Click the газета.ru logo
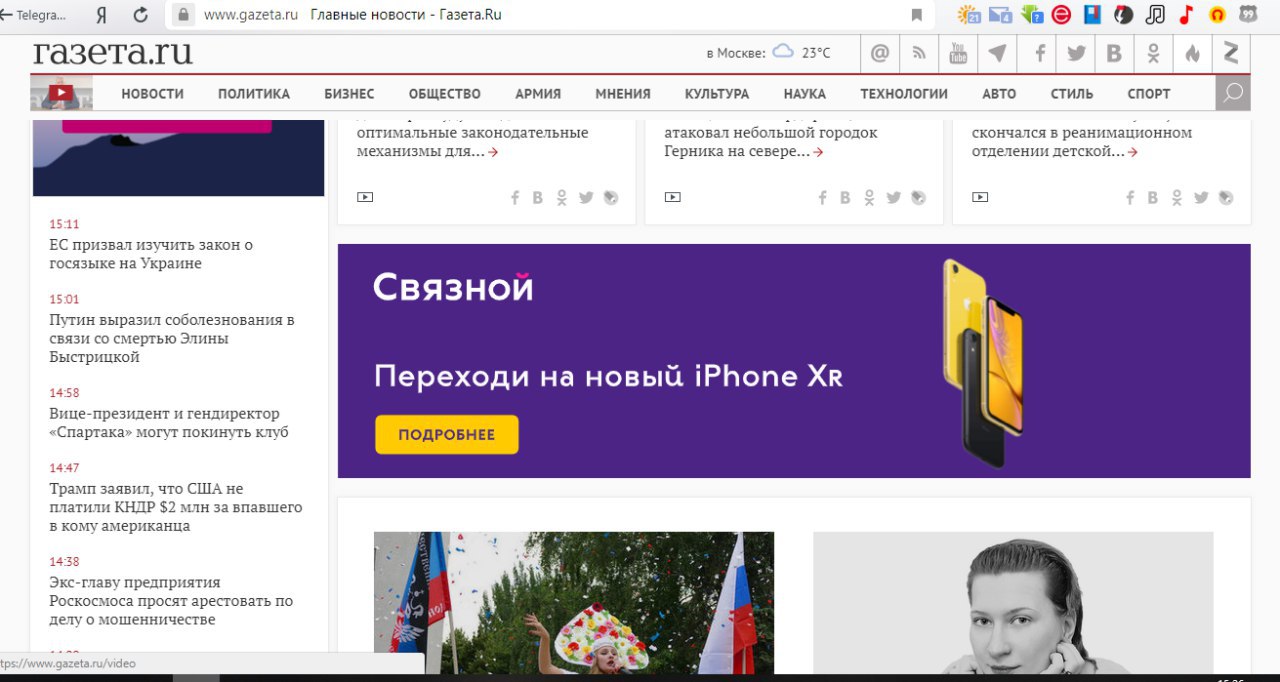This screenshot has width=1280, height=682. tap(113, 52)
